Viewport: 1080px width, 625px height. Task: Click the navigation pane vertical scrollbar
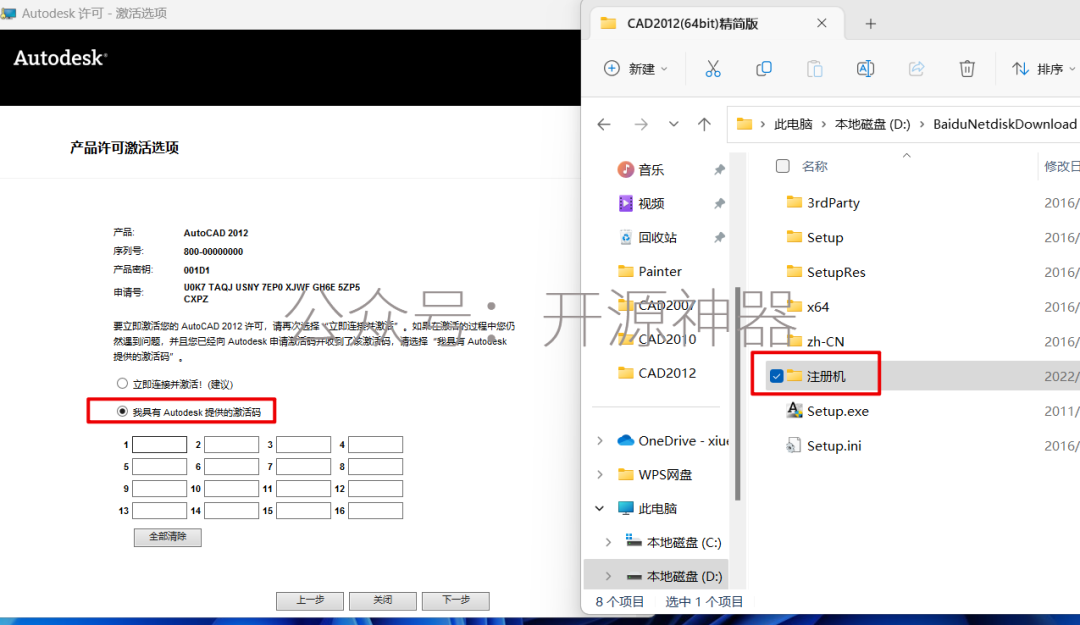737,393
